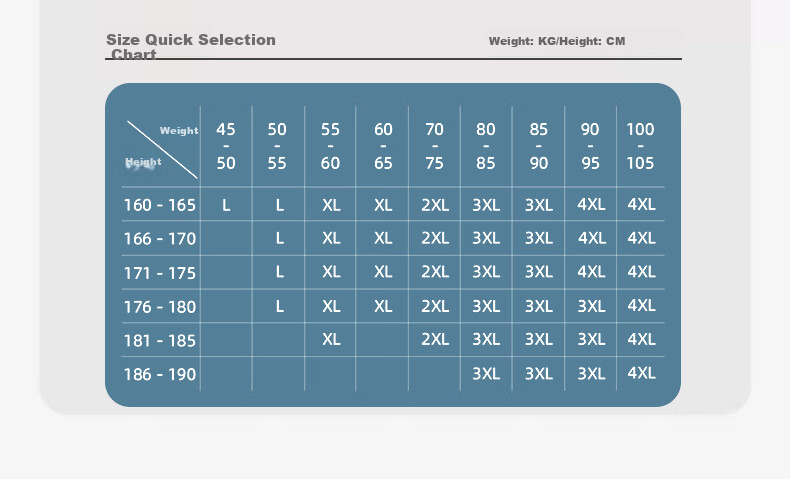The height and width of the screenshot is (479, 790).
Task: Select the 171 - 175 height row label
Action: coord(160,273)
